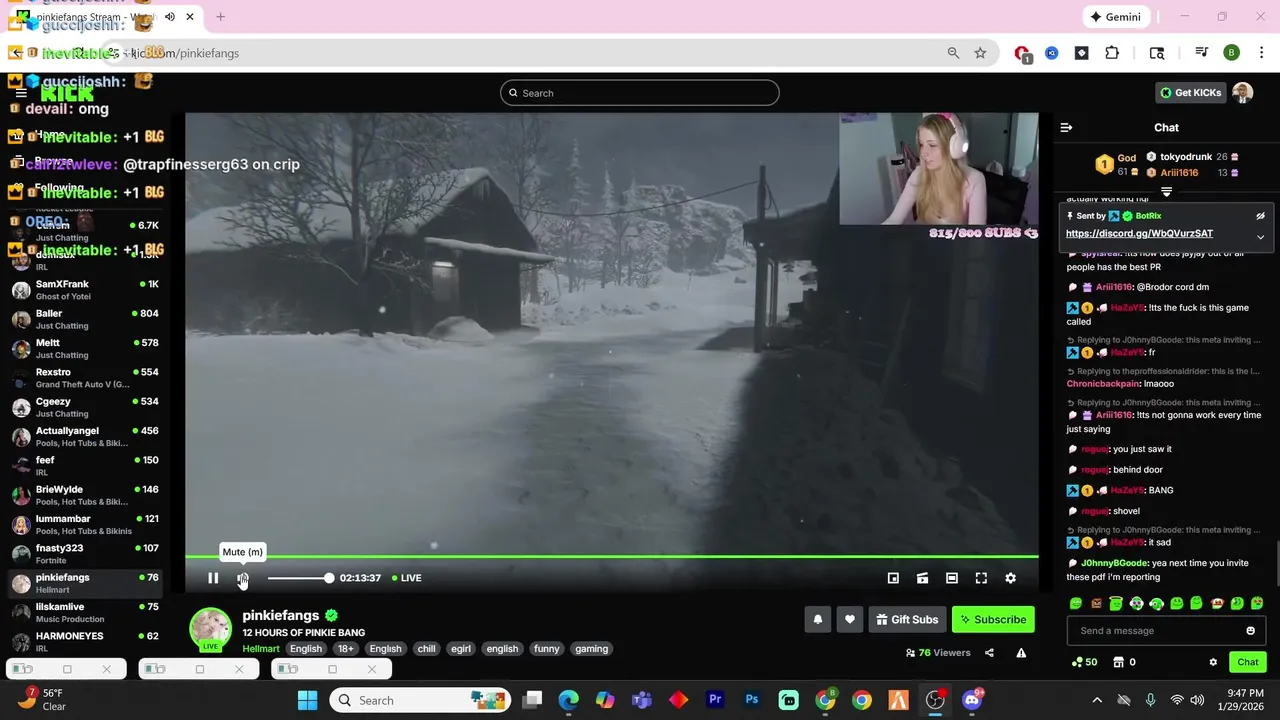Open Chrome extensions puzzle icon
Screen dimensions: 1280x720
click(1112, 53)
